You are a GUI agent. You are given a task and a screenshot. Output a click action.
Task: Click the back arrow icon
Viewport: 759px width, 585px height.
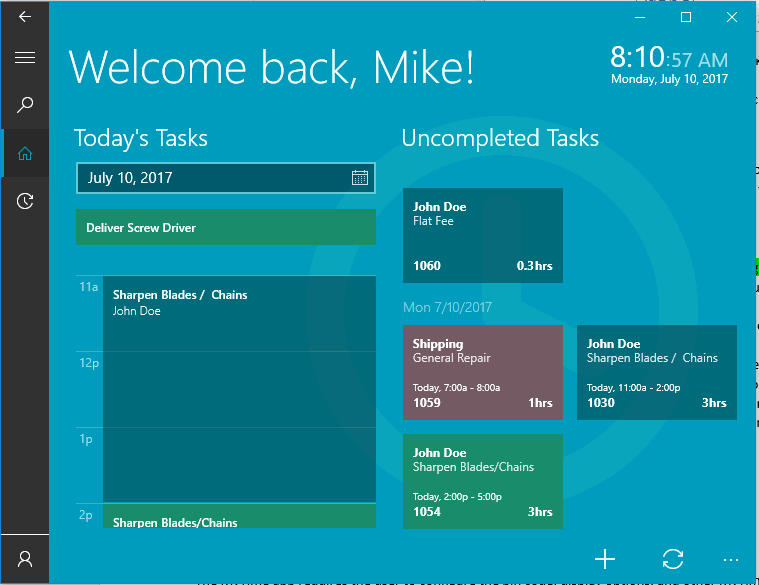(x=25, y=17)
